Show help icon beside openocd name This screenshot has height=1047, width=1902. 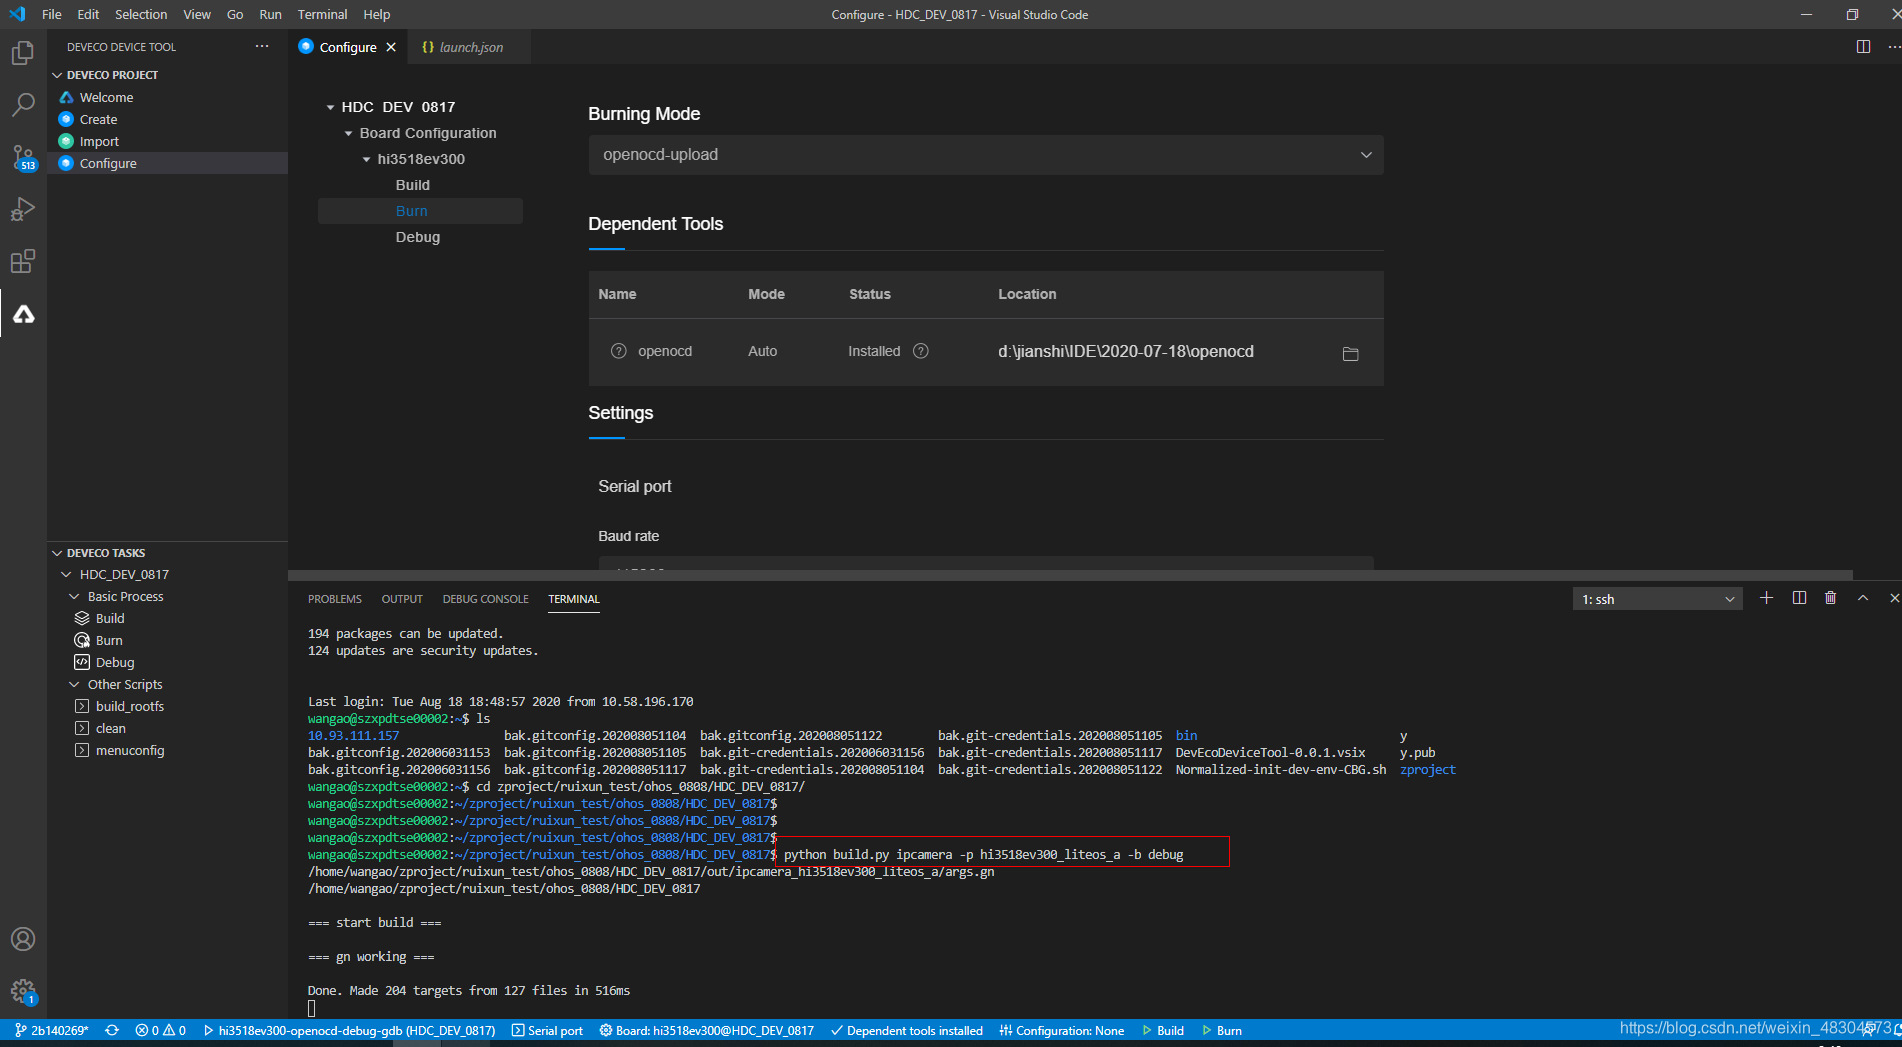618,351
